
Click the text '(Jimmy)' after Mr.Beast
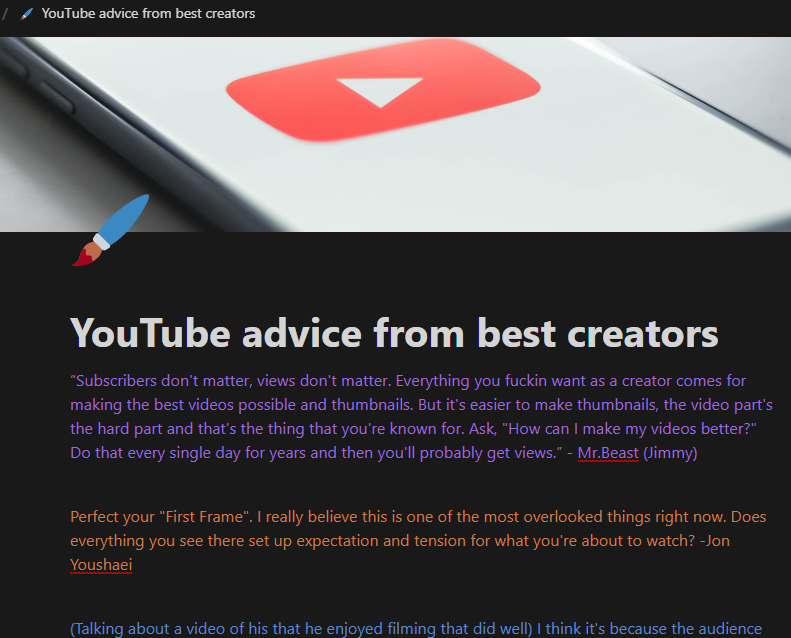(670, 453)
